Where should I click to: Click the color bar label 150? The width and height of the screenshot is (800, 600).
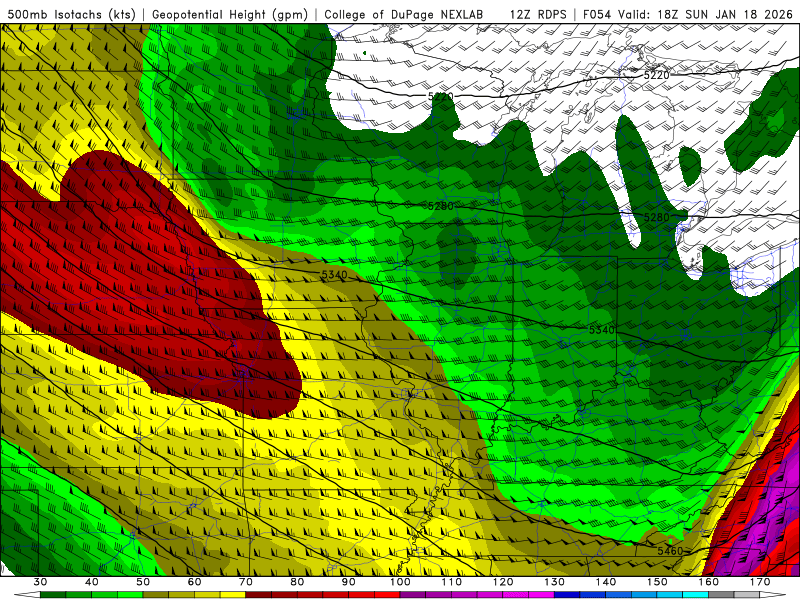tap(658, 582)
